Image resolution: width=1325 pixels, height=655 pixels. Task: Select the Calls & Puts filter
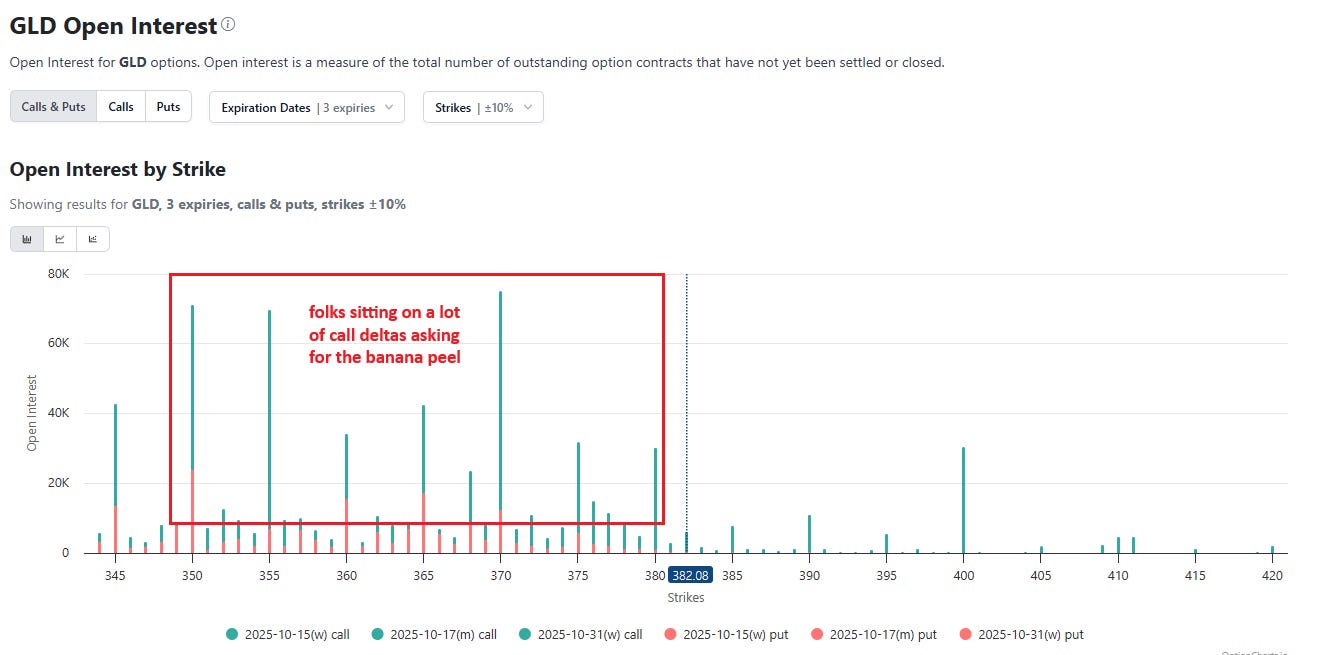pyautogui.click(x=54, y=107)
